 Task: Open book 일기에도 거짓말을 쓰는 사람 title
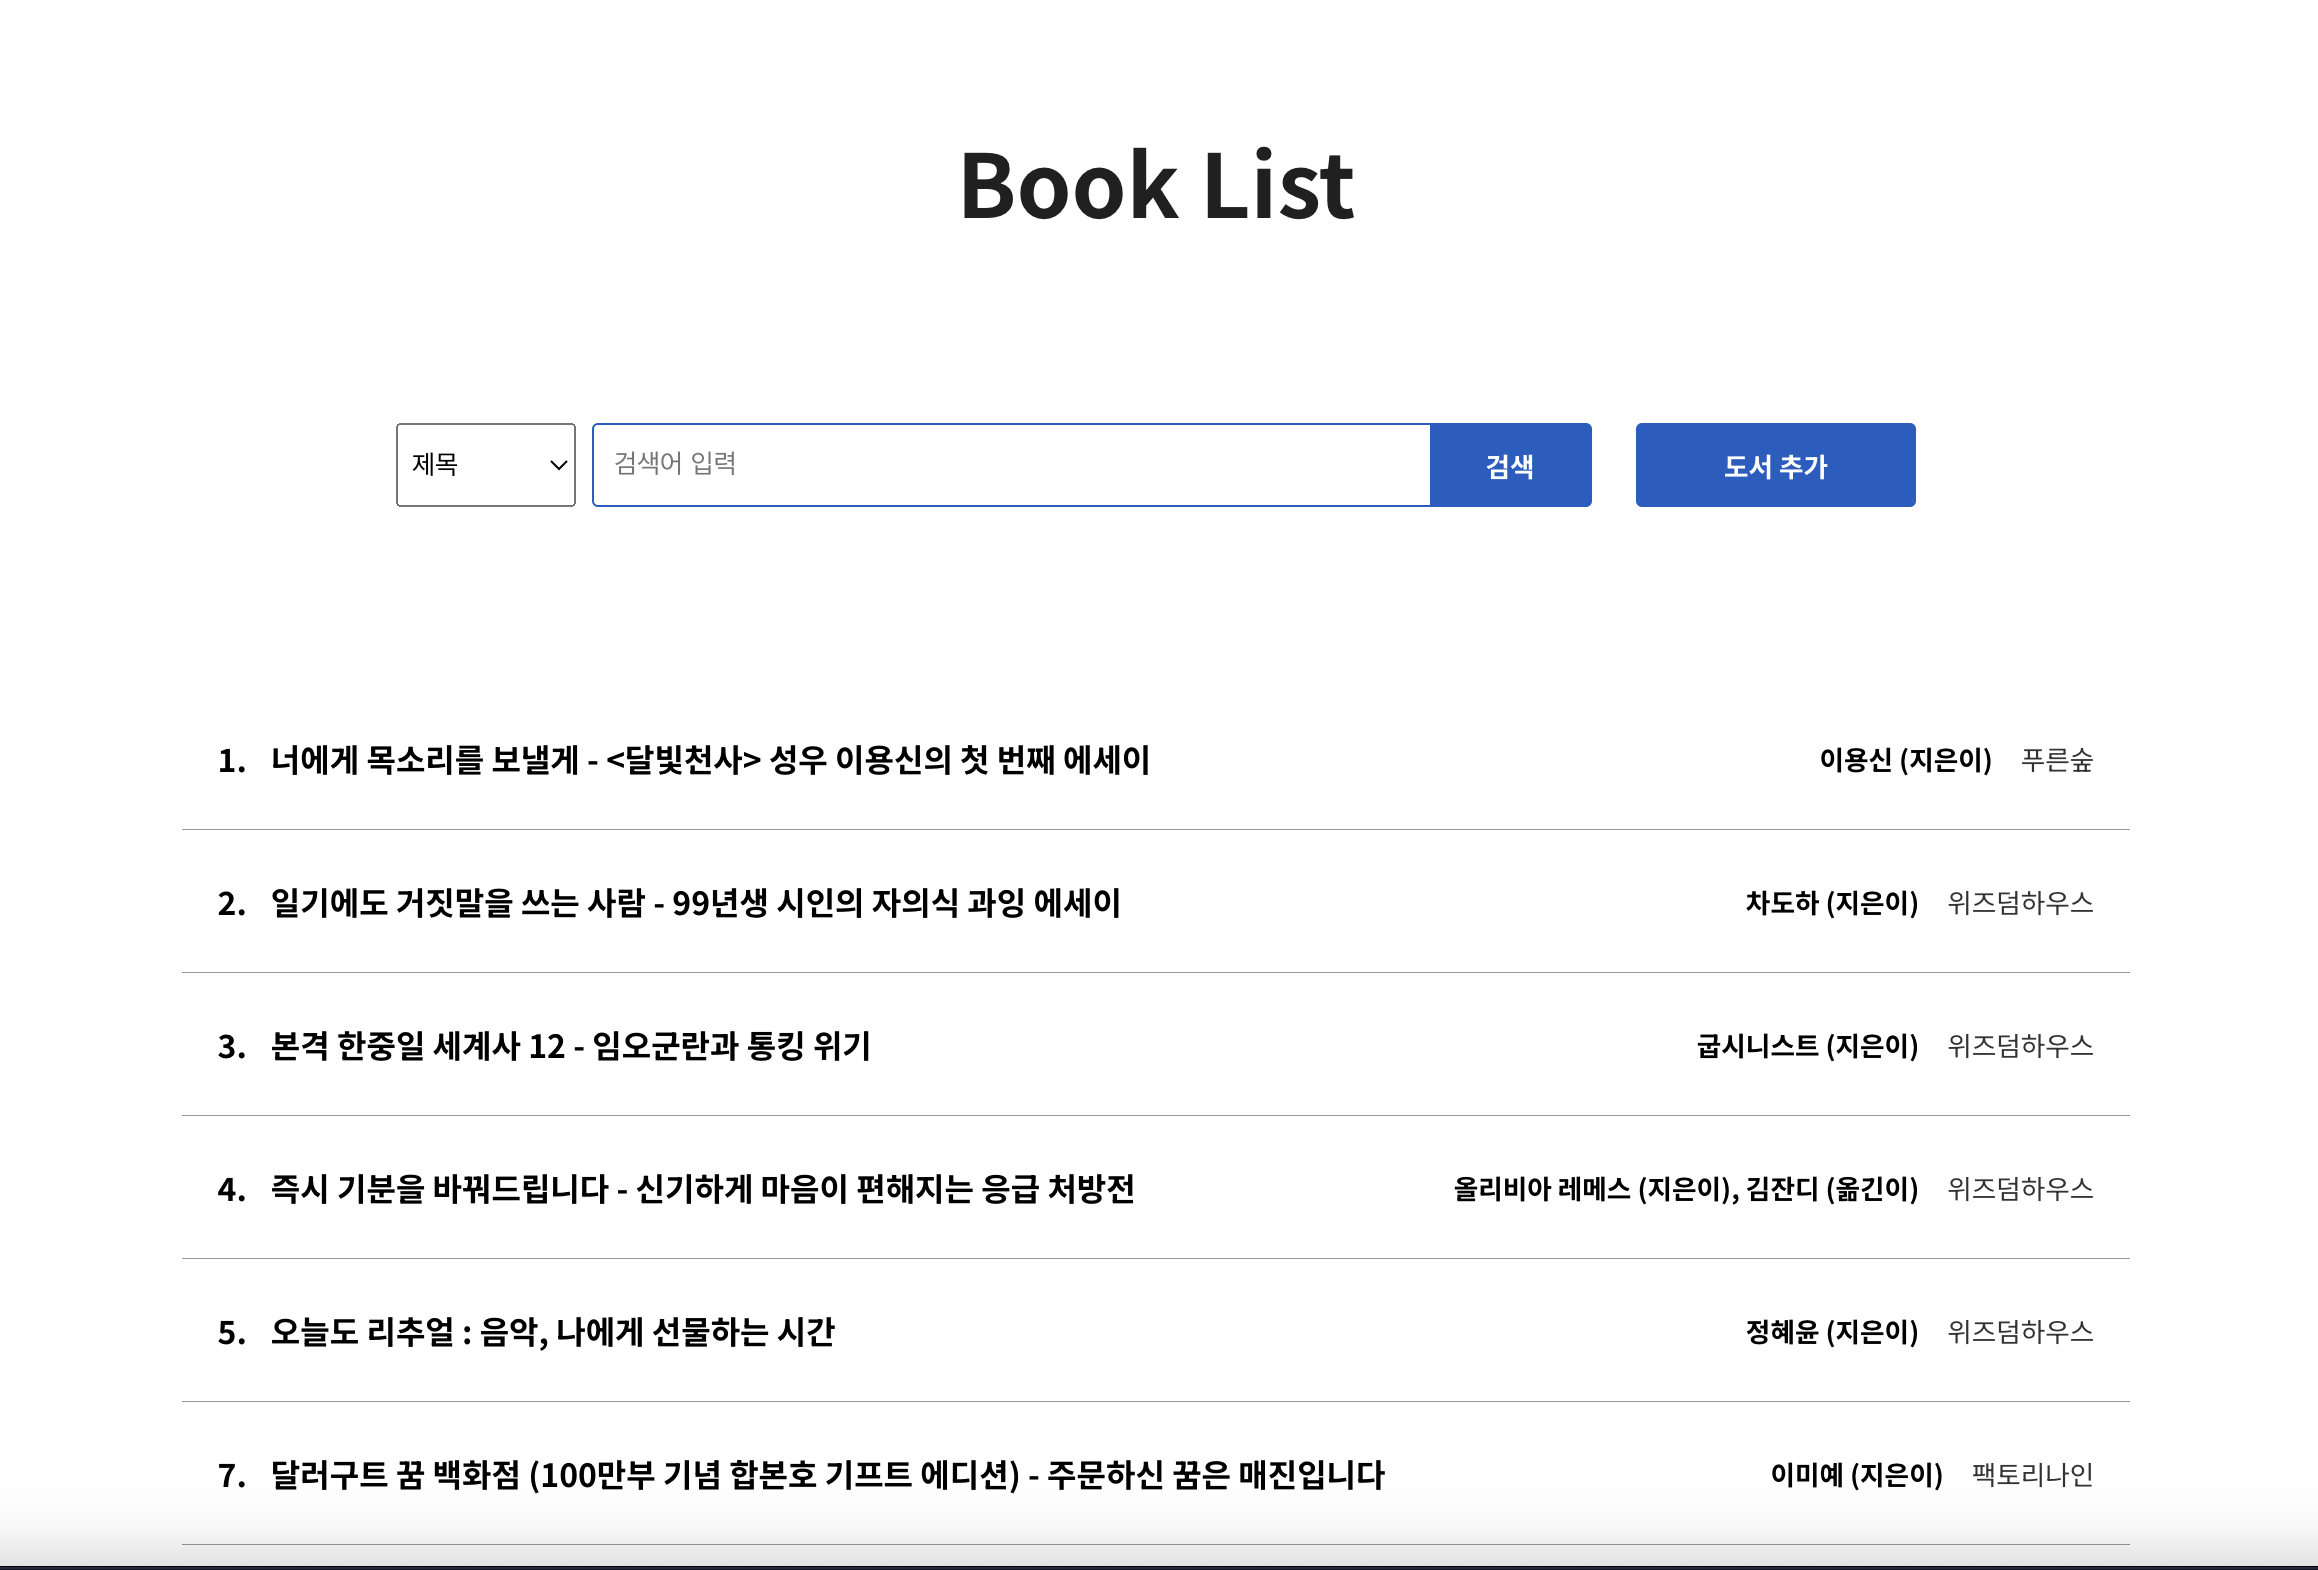(x=696, y=903)
